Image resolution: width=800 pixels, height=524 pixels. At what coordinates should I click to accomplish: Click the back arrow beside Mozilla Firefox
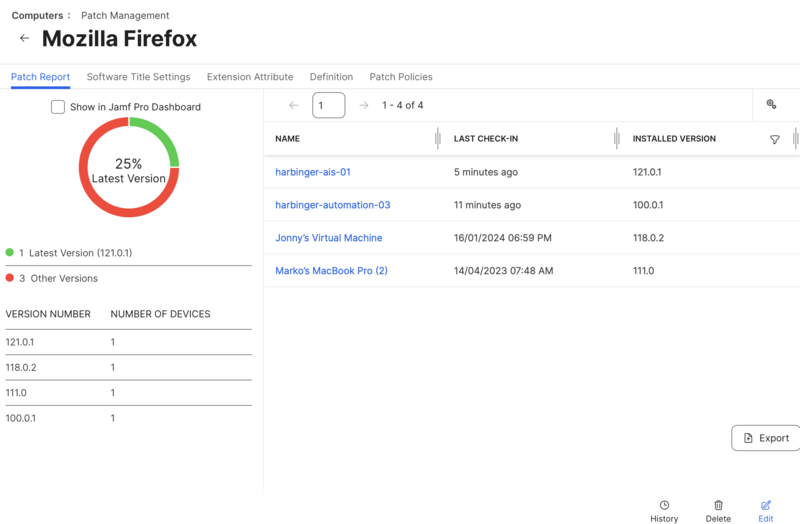tap(24, 38)
